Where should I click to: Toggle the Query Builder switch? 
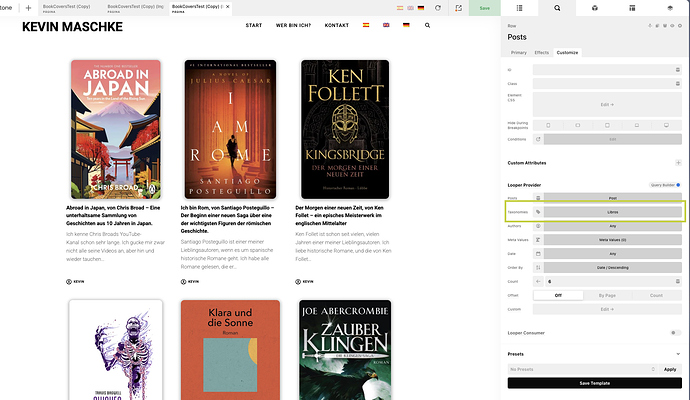click(678, 184)
